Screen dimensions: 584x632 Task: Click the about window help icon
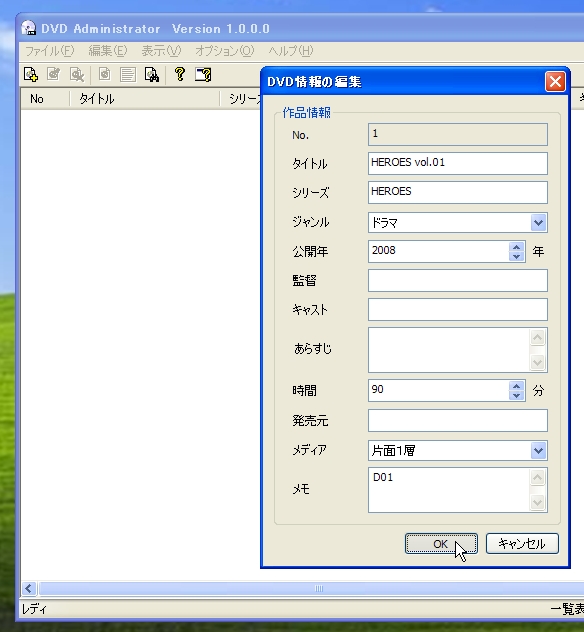tap(203, 75)
